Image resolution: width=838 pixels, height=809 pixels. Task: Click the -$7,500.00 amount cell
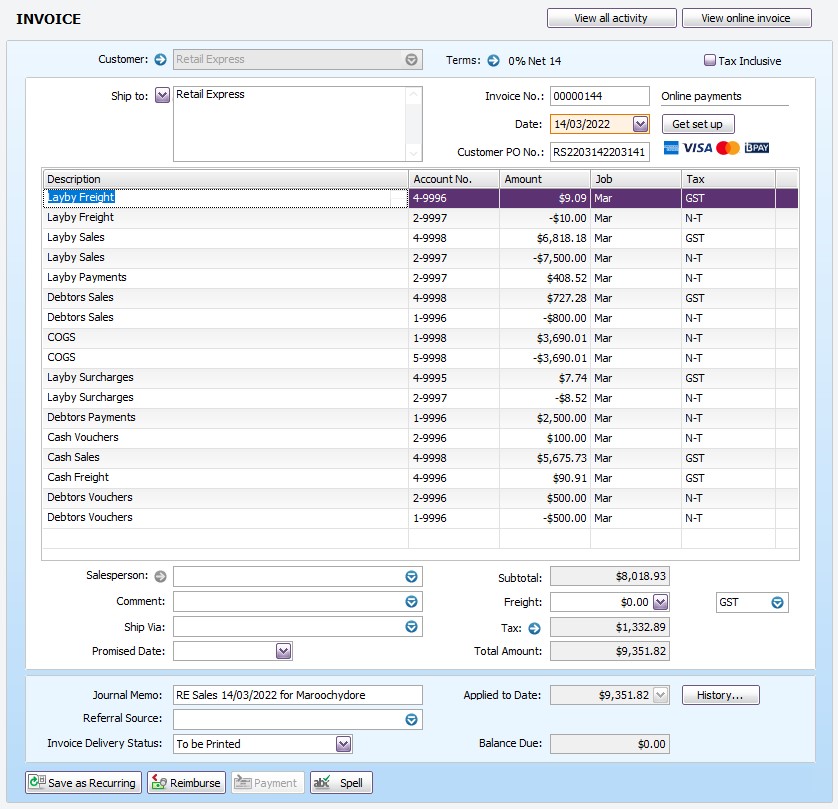(x=545, y=258)
